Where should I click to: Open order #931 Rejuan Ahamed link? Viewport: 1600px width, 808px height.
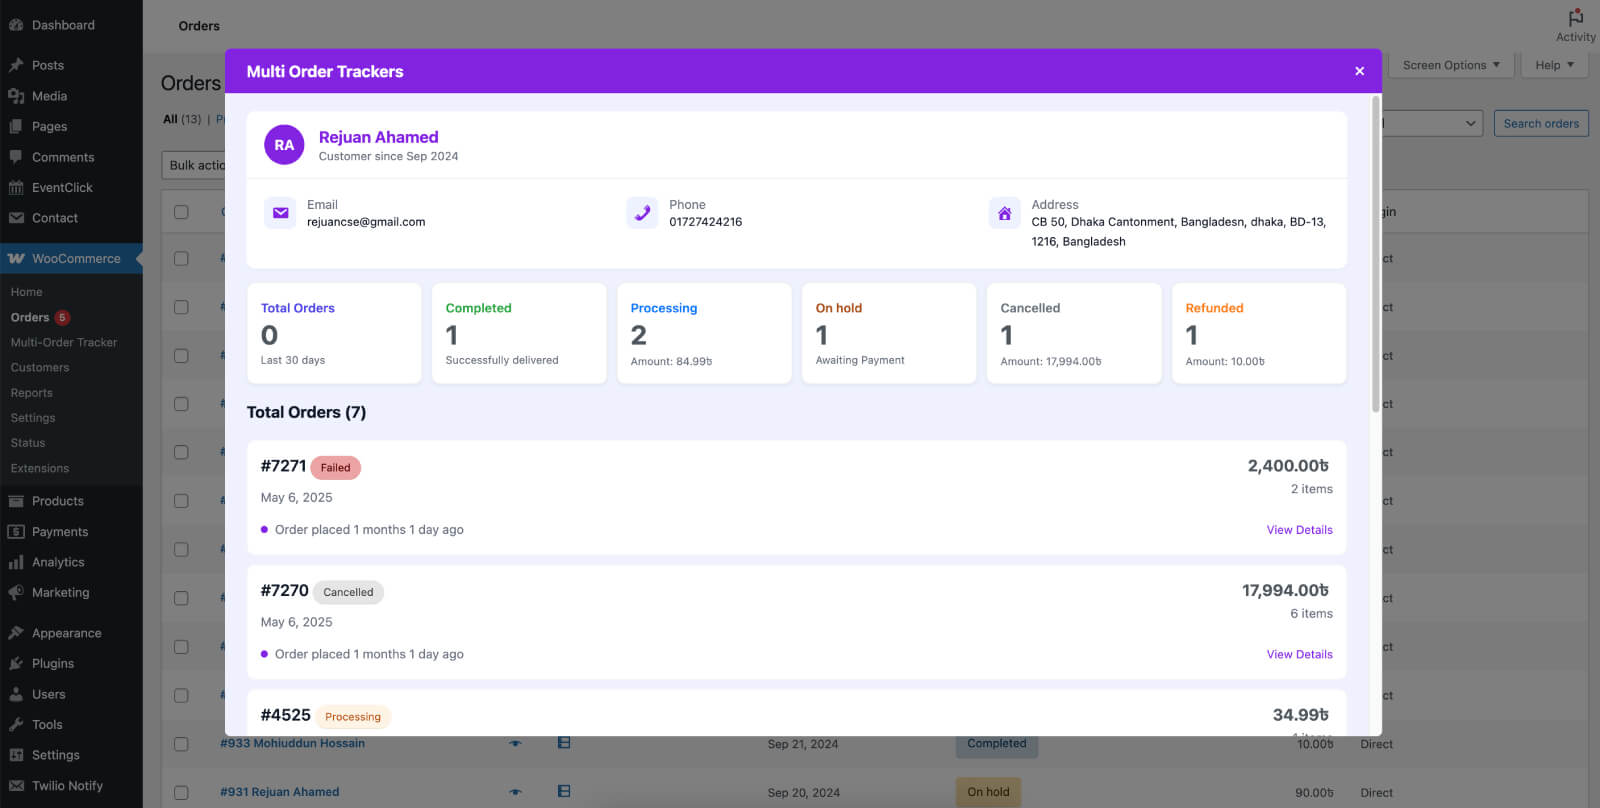pos(280,792)
